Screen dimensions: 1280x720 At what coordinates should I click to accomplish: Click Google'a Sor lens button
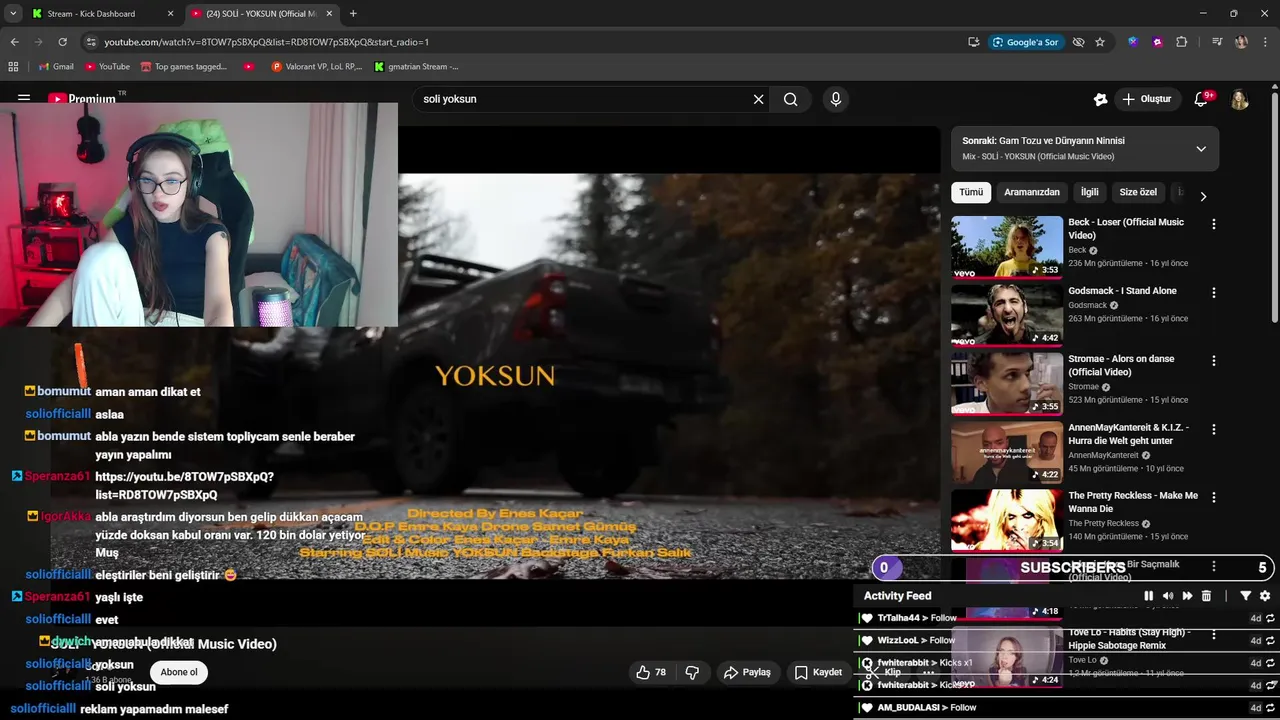coord(1025,42)
